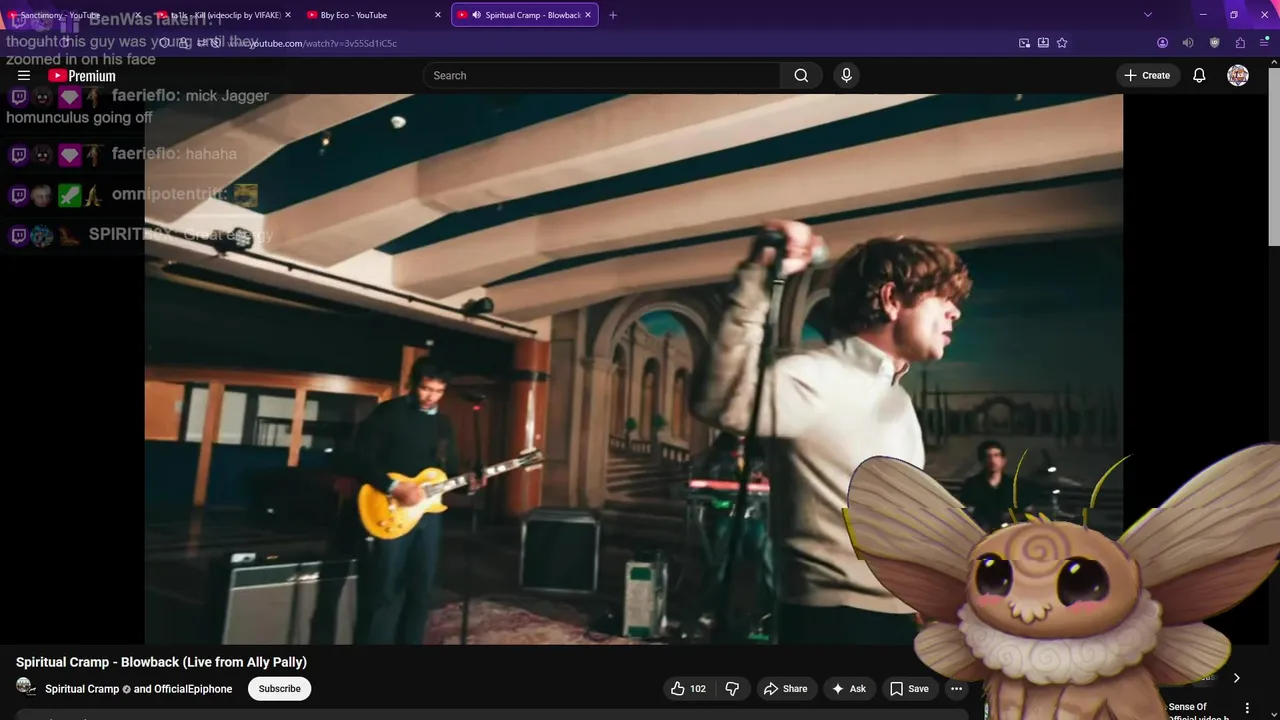The image size is (1280, 720).
Task: Expand the browser tab list chevron
Action: (x=1148, y=15)
